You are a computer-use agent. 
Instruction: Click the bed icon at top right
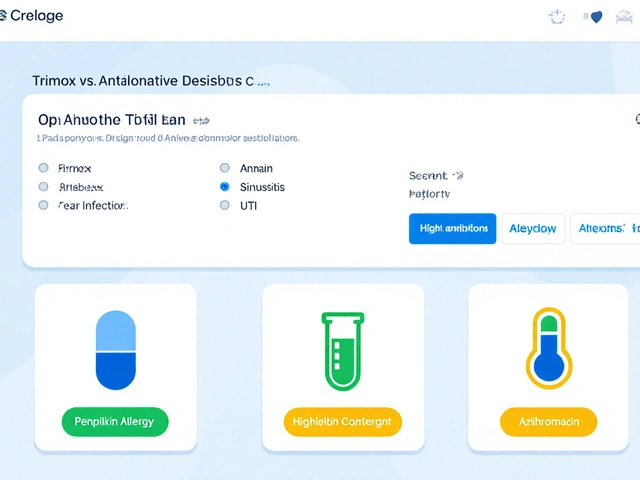[x=629, y=17]
